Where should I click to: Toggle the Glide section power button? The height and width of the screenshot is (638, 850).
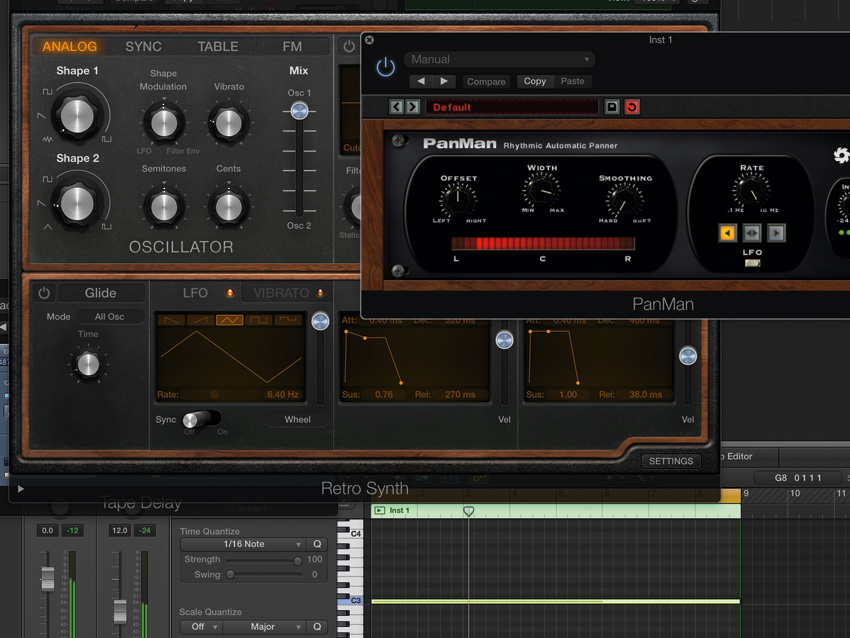click(x=44, y=293)
